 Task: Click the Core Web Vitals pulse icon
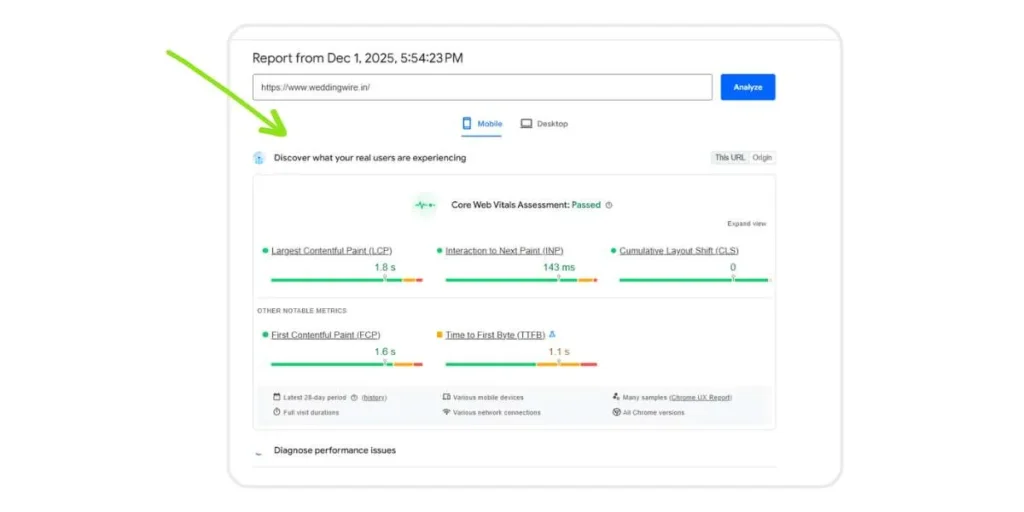[x=426, y=205]
